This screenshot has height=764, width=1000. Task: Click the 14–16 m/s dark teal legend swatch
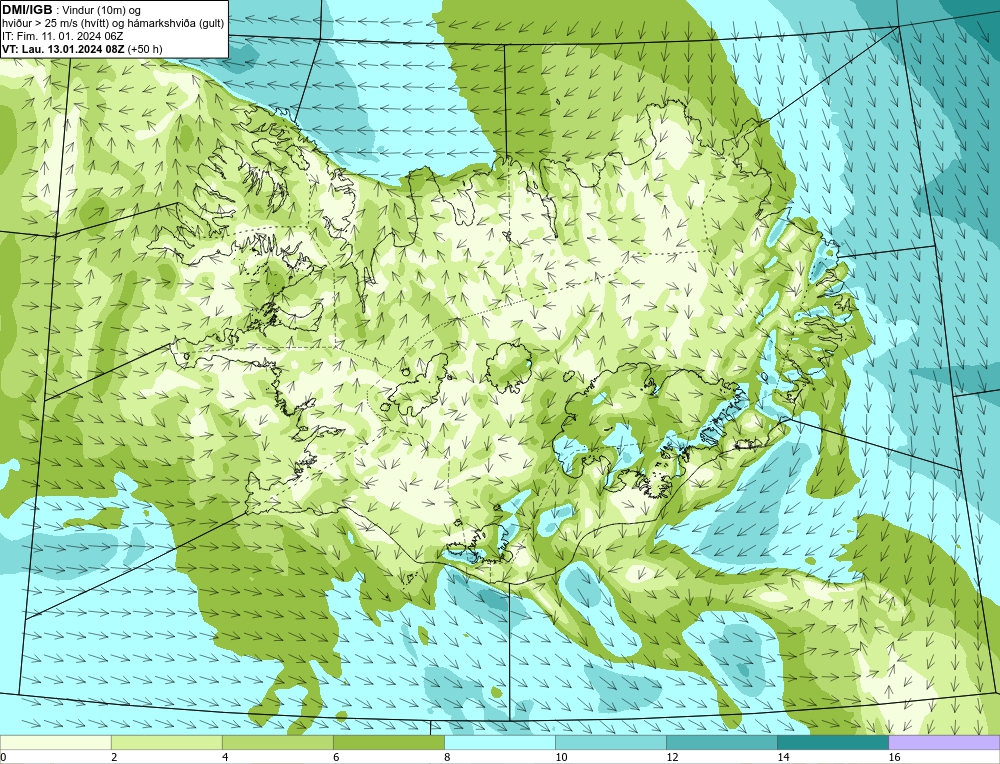click(832, 742)
